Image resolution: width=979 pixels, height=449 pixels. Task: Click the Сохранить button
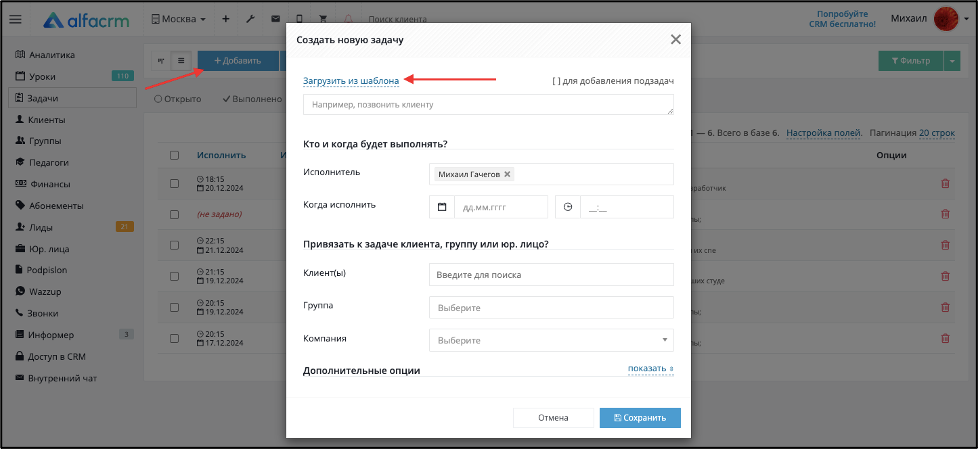click(x=640, y=418)
